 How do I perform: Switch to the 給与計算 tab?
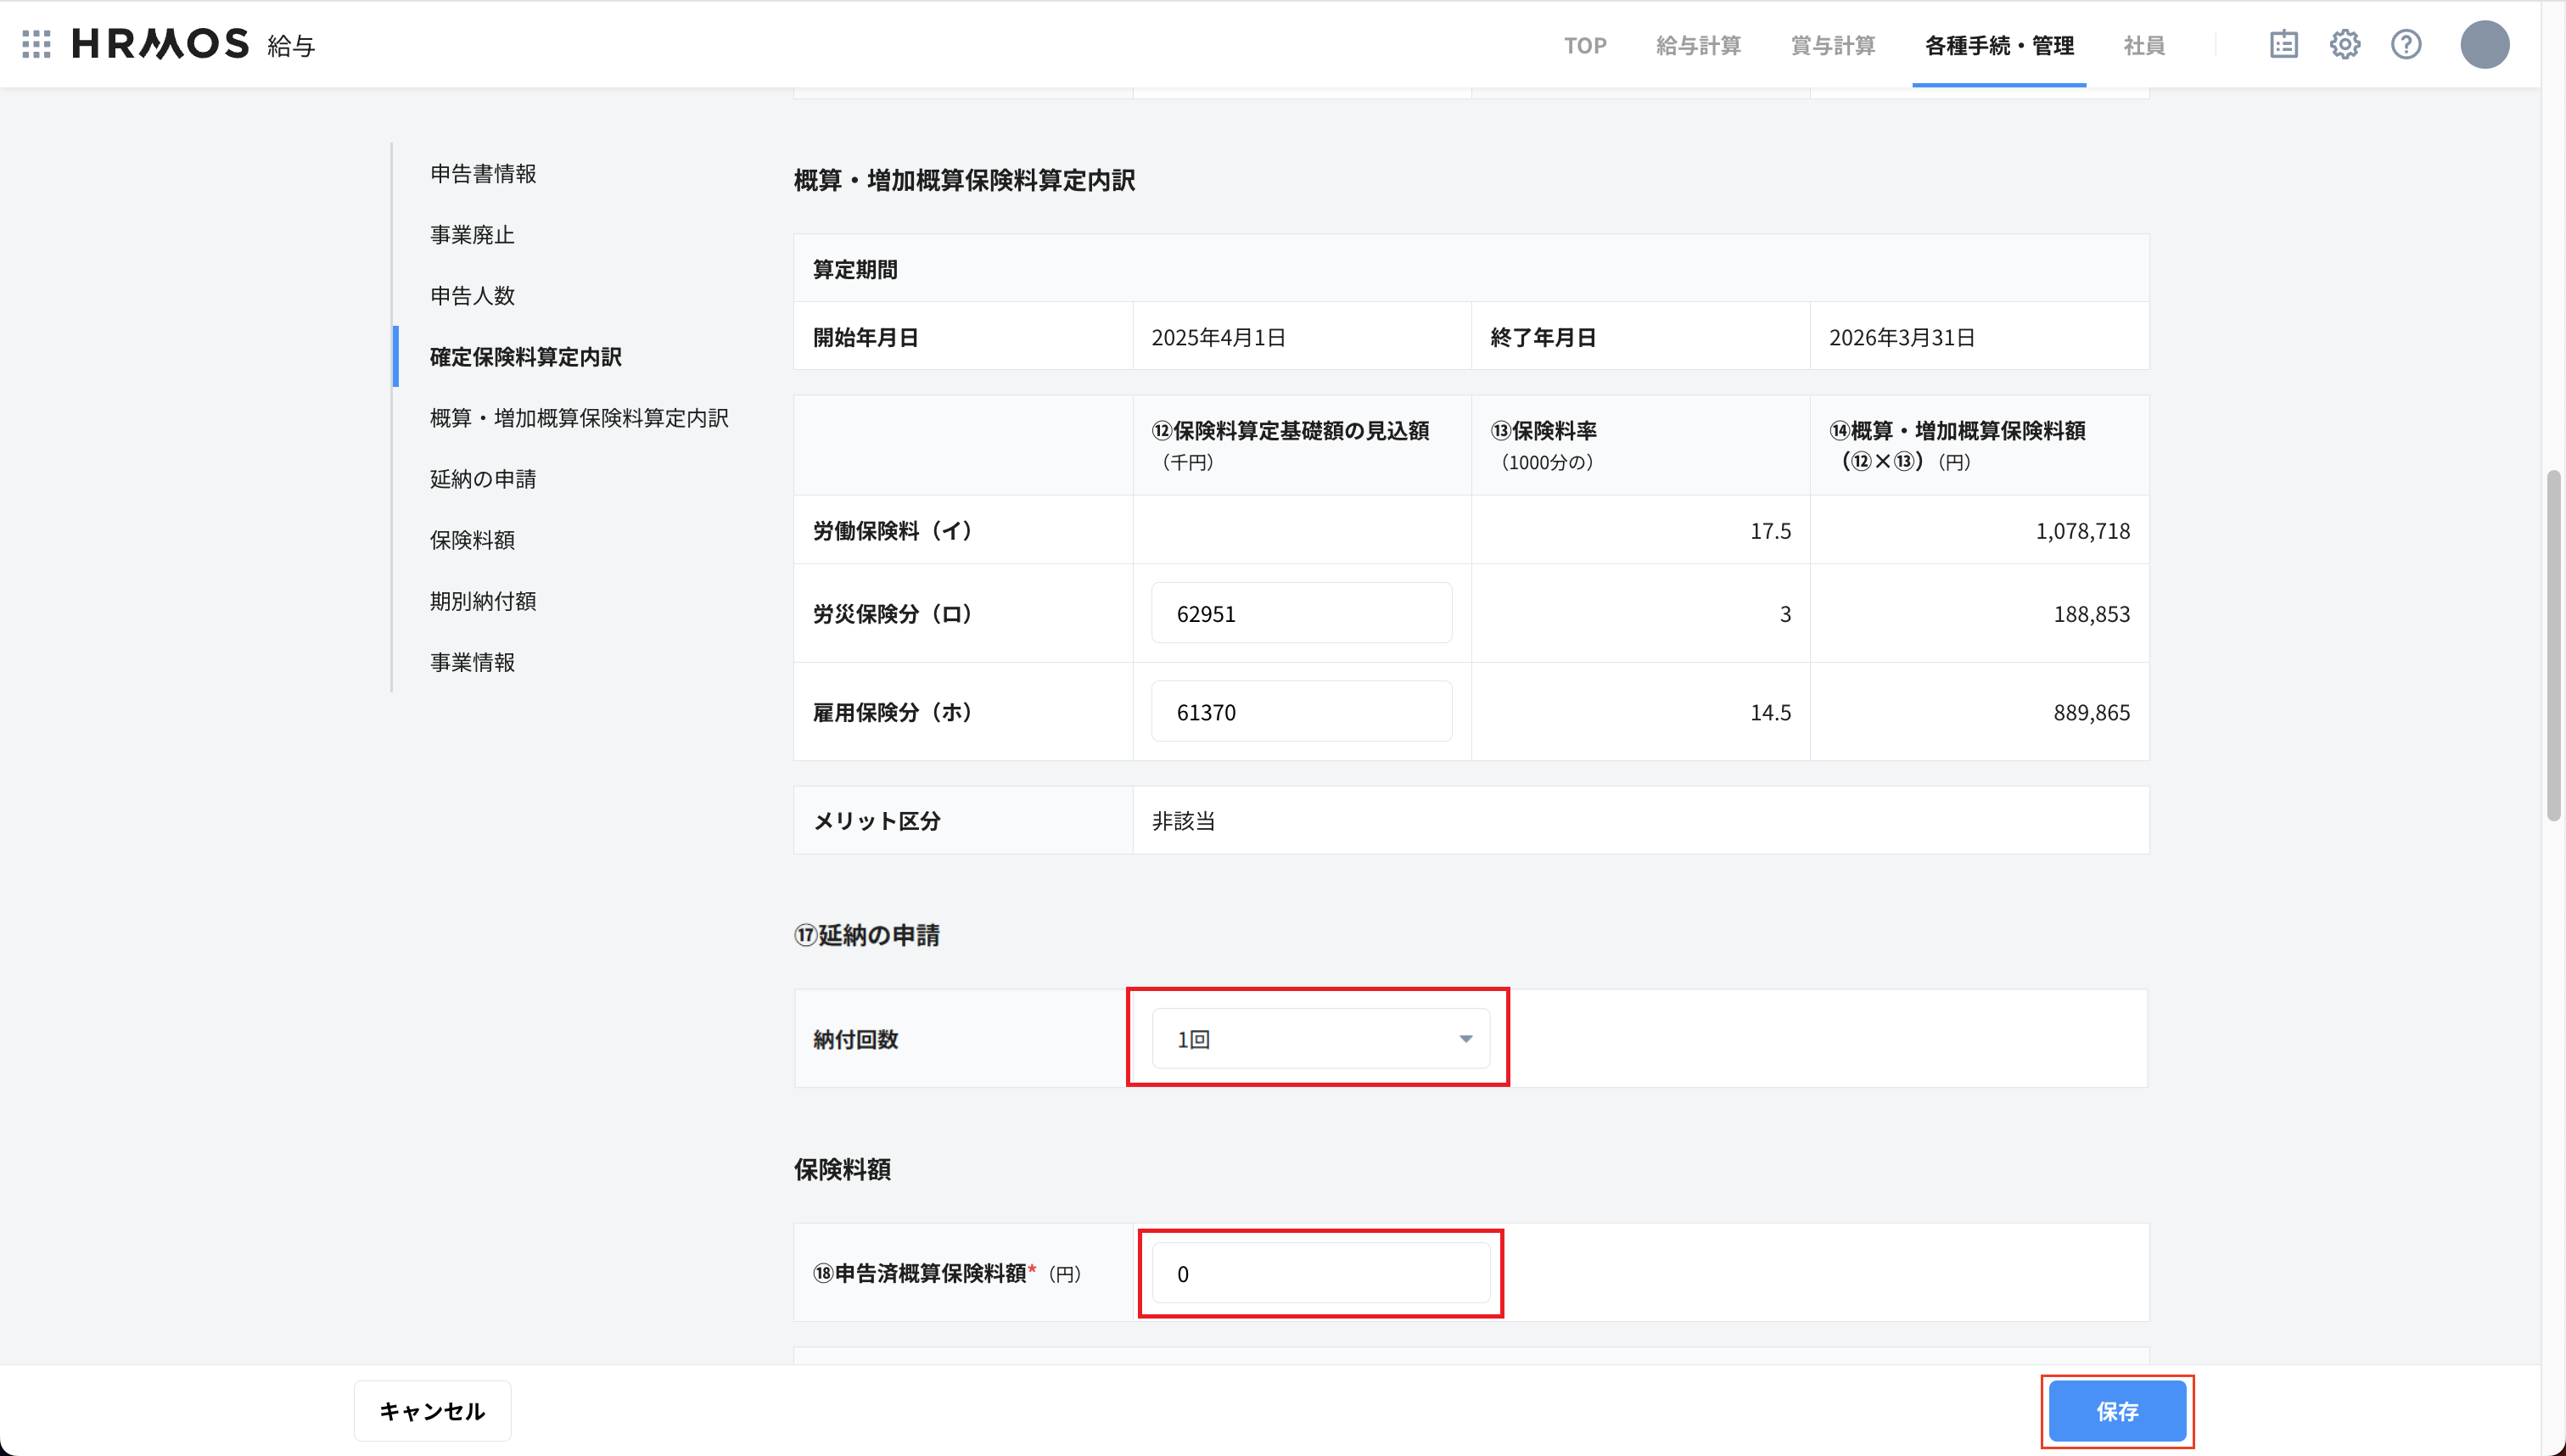pyautogui.click(x=1698, y=46)
